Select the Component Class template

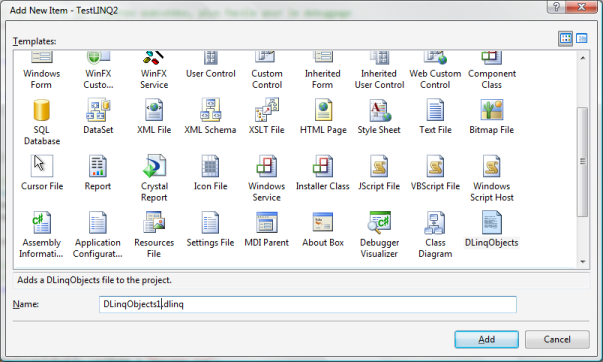491,70
